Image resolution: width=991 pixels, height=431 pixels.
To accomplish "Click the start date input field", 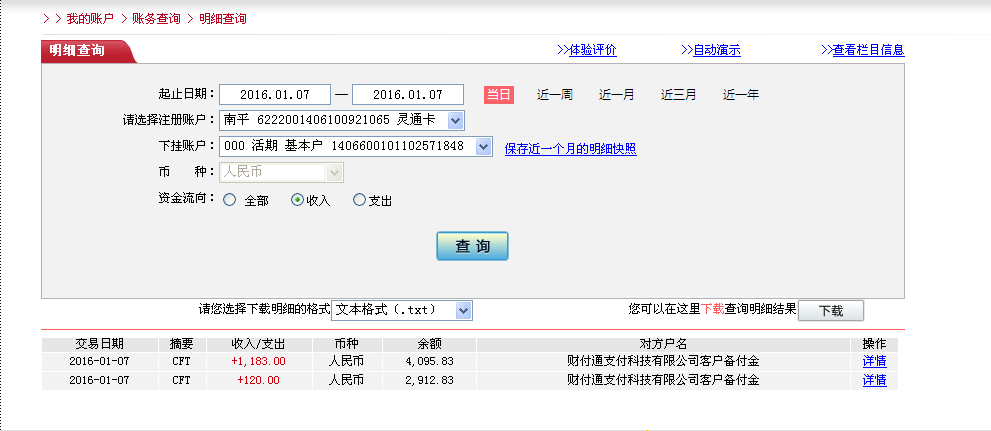I will click(x=274, y=95).
